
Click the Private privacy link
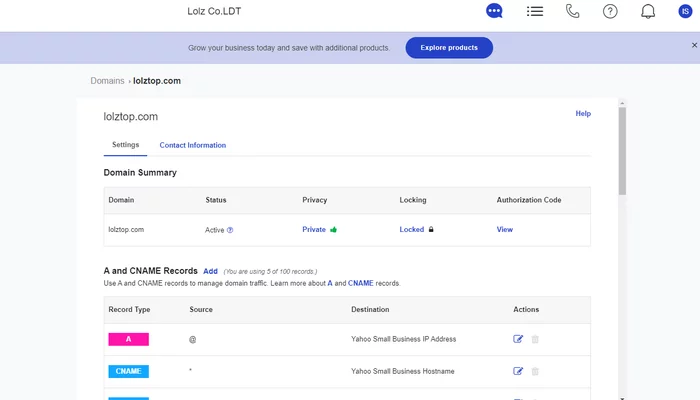pyautogui.click(x=314, y=229)
